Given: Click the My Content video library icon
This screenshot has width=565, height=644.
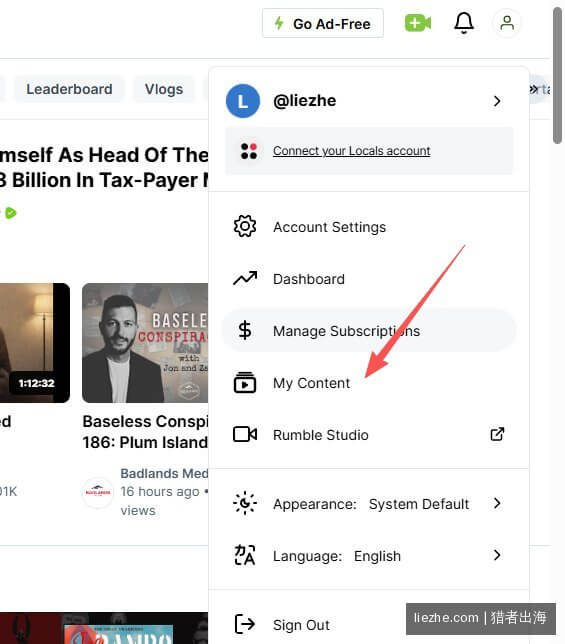Looking at the screenshot, I should coord(245,382).
